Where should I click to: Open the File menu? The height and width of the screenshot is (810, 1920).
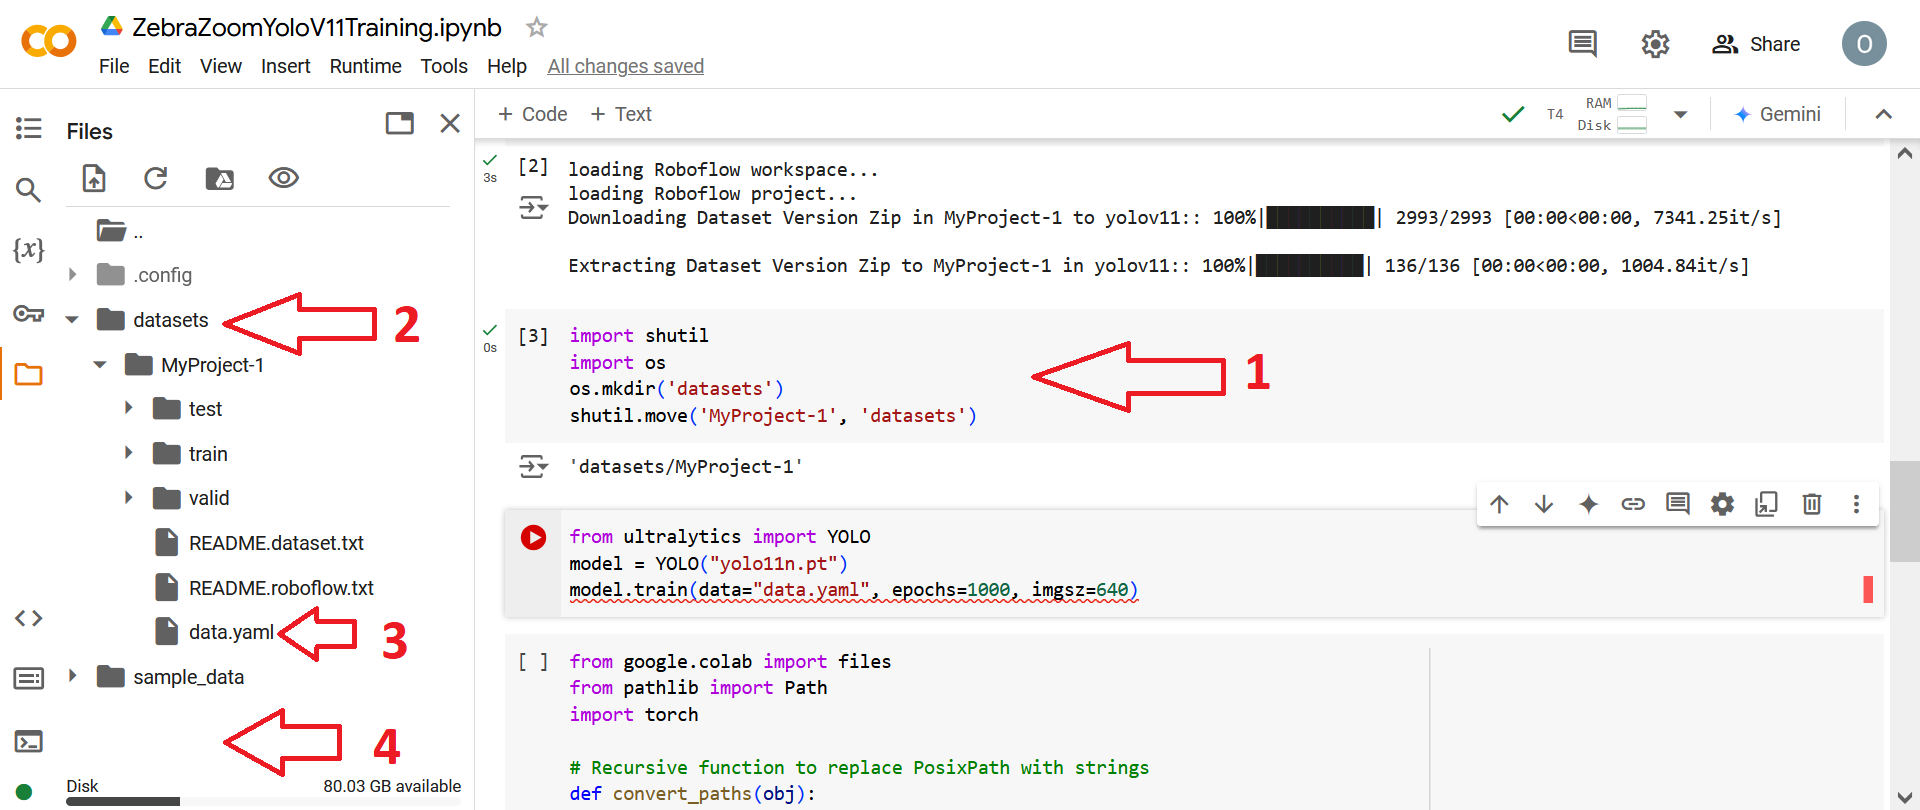(114, 66)
